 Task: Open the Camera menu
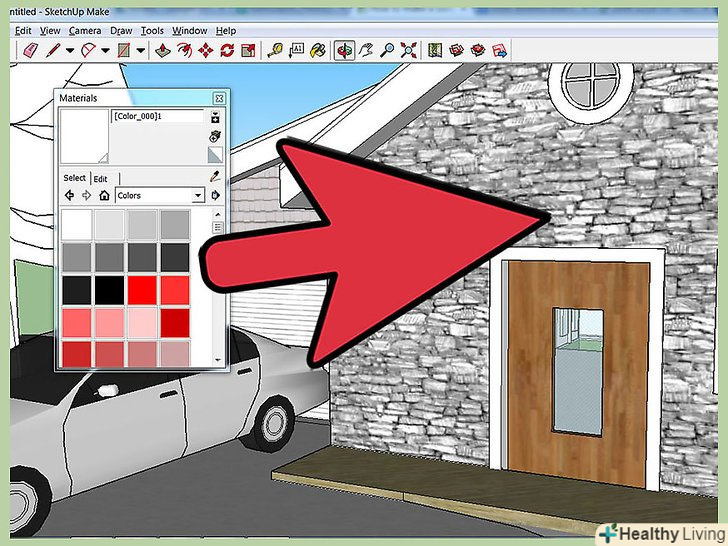[x=85, y=31]
